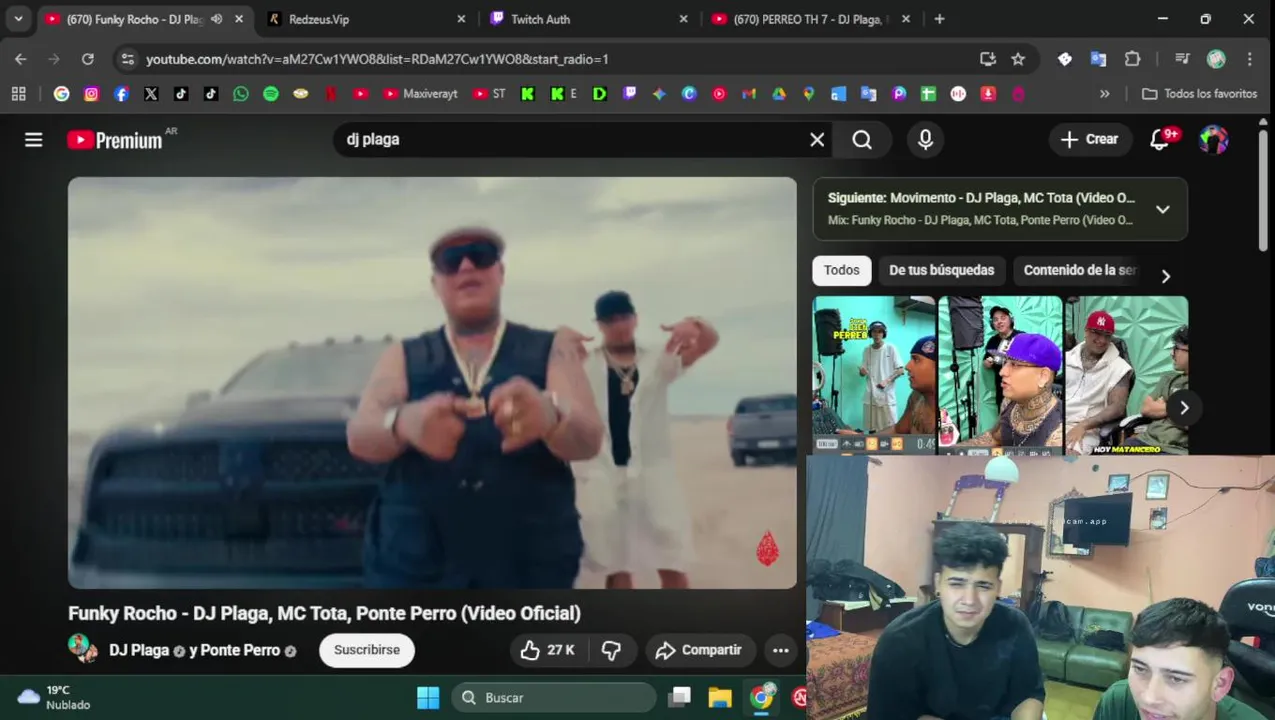1275x720 pixels.
Task: Open the tab search dropdown arrow
Action: click(x=18, y=19)
